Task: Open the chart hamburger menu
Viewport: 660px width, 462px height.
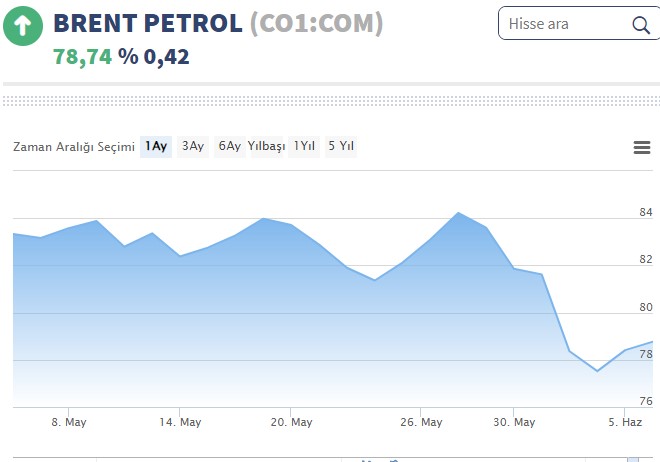Action: pos(641,147)
